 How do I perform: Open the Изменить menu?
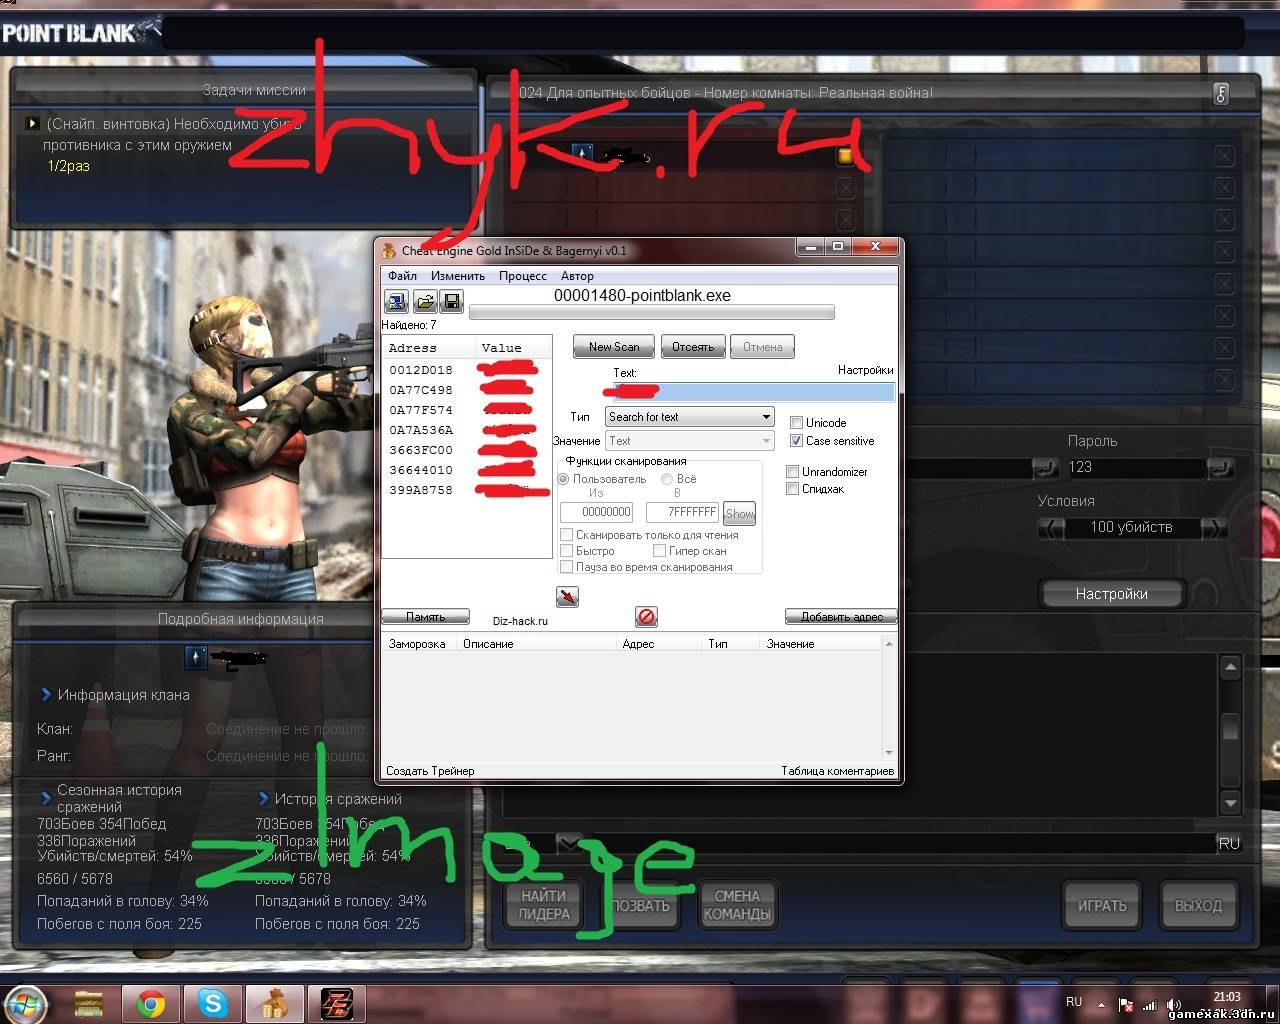[458, 276]
